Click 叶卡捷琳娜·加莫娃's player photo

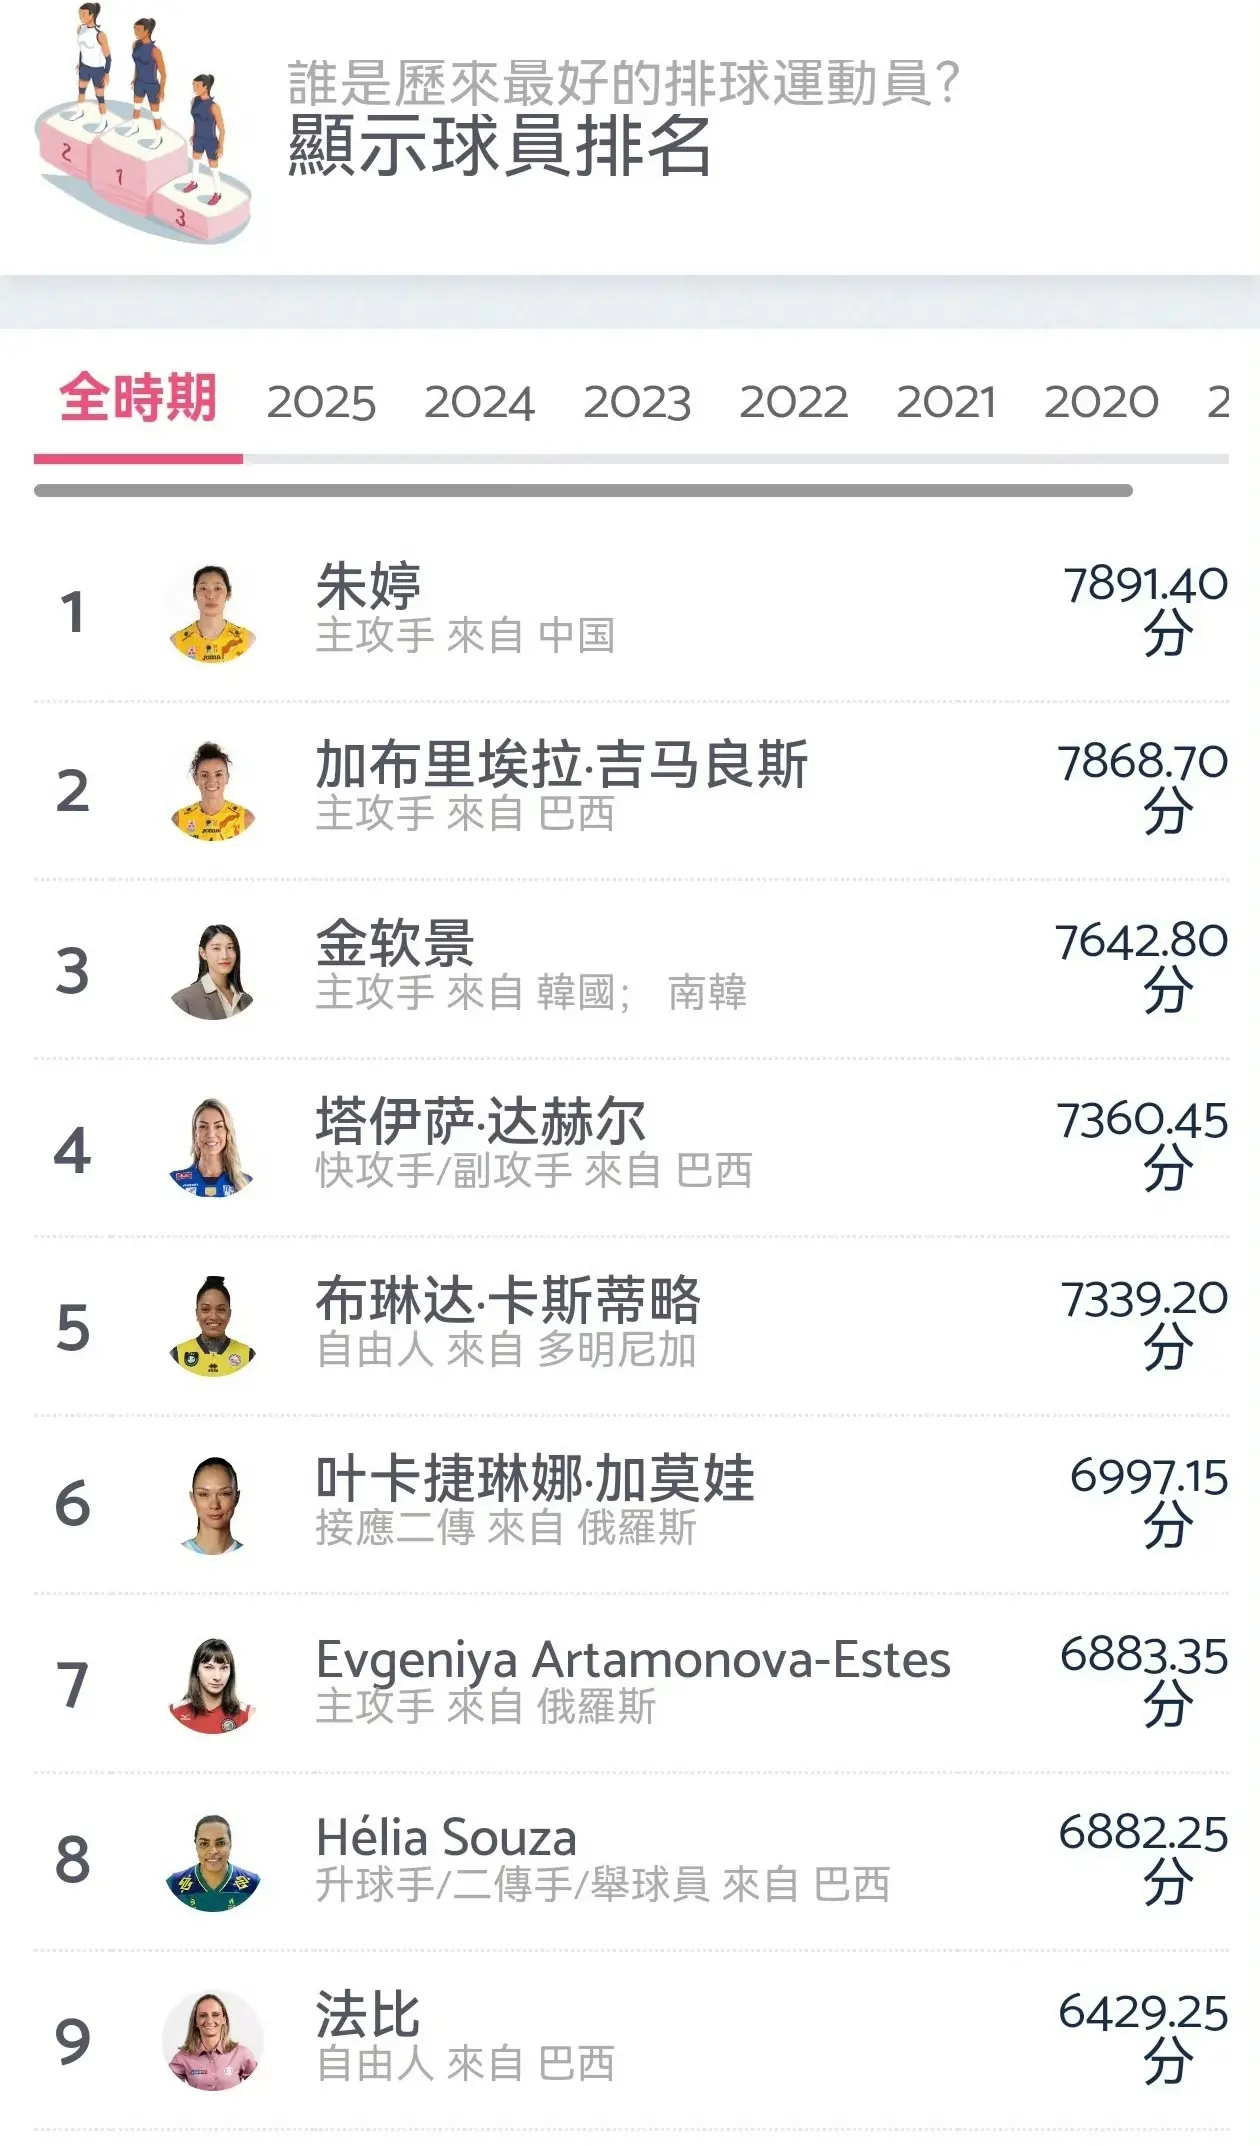point(212,1504)
